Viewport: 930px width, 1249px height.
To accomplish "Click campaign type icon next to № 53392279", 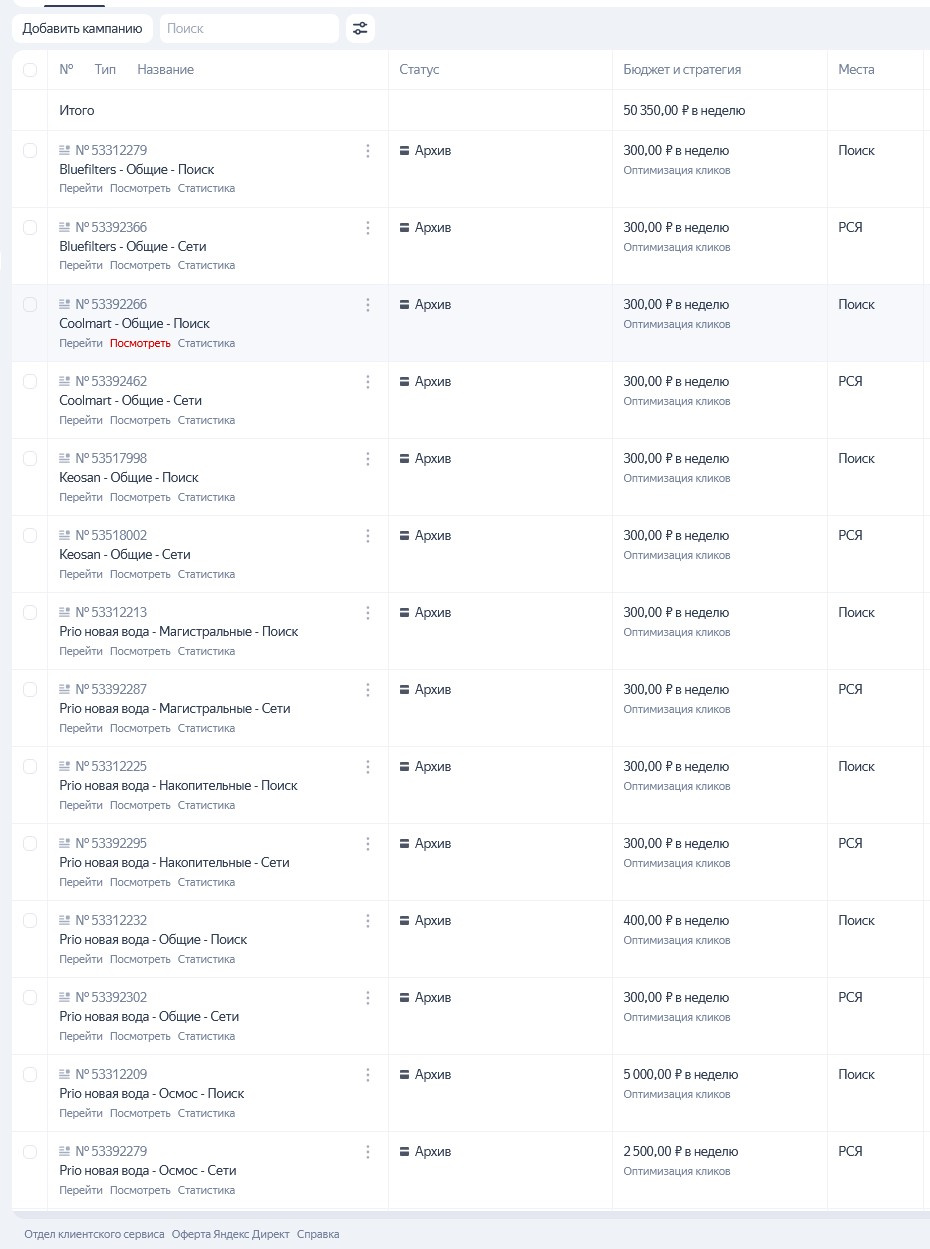I will coord(65,1152).
